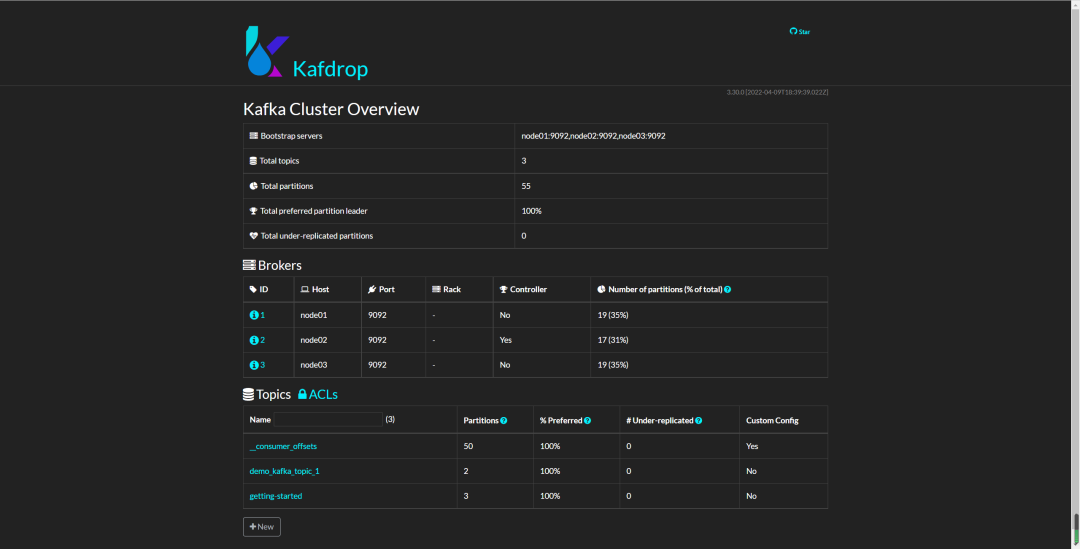This screenshot has height=549, width=1080.
Task: Click partitions count 3 for getting-started
Action: coord(466,496)
